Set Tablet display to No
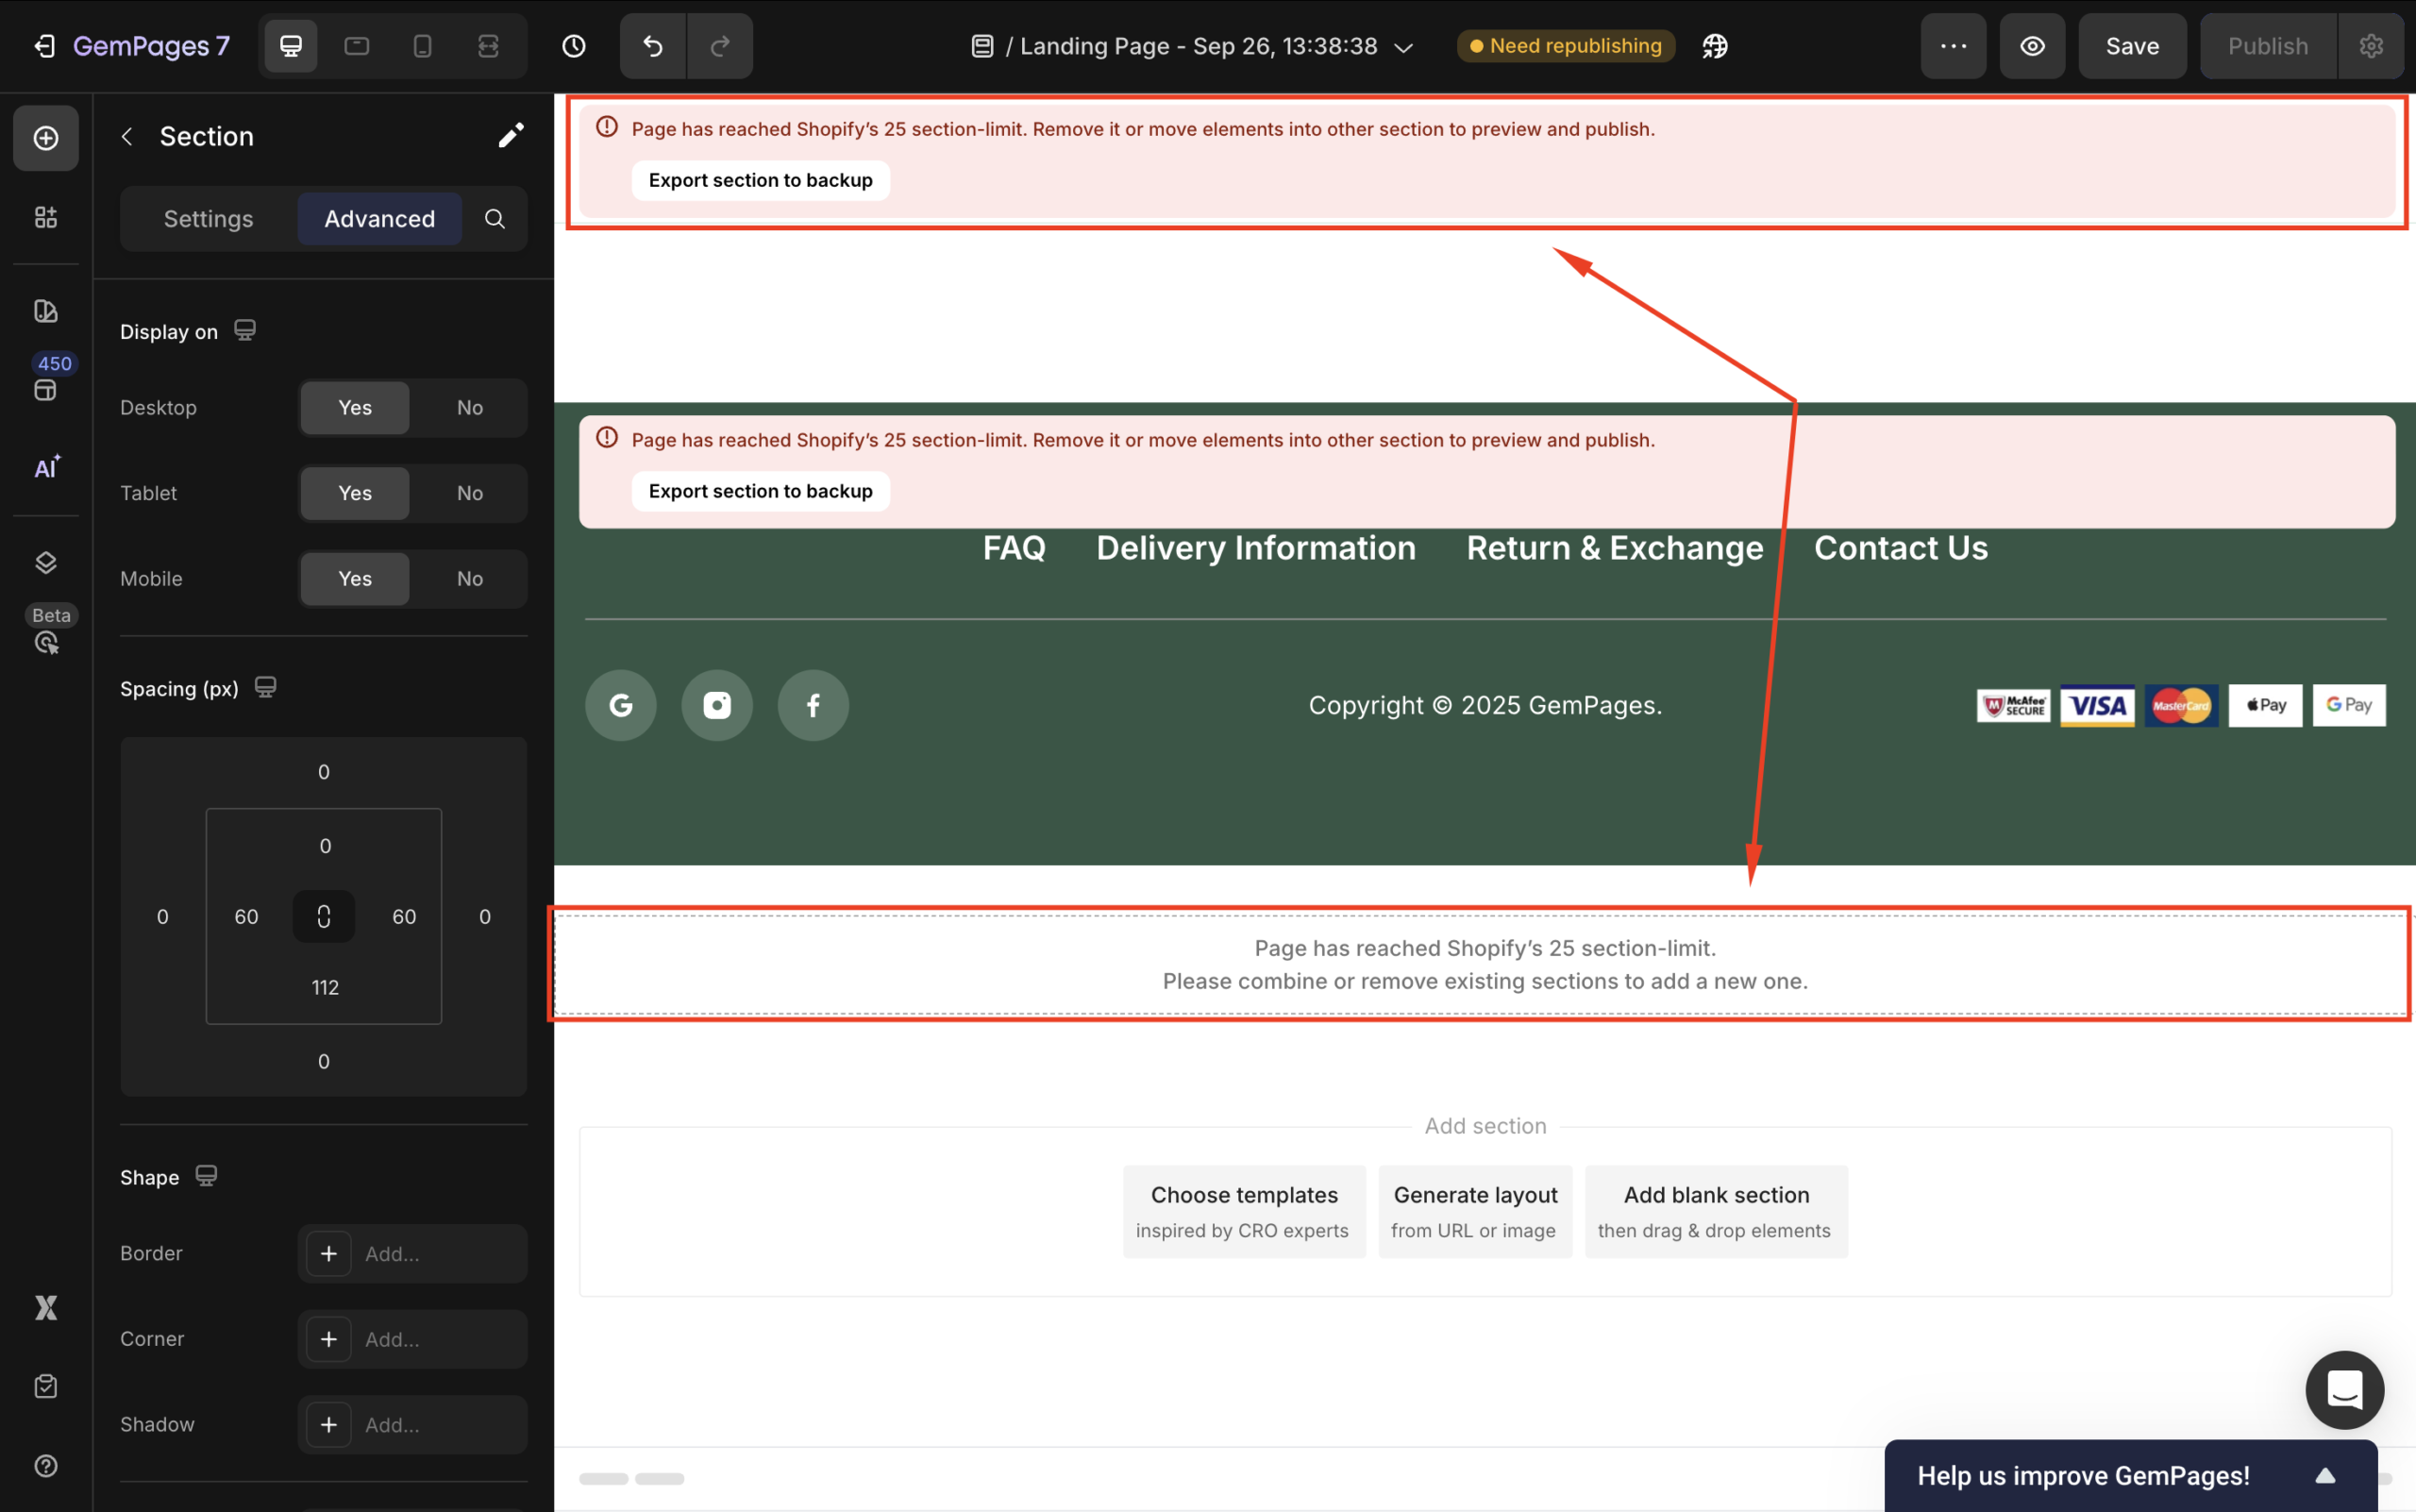2416x1512 pixels. point(469,493)
